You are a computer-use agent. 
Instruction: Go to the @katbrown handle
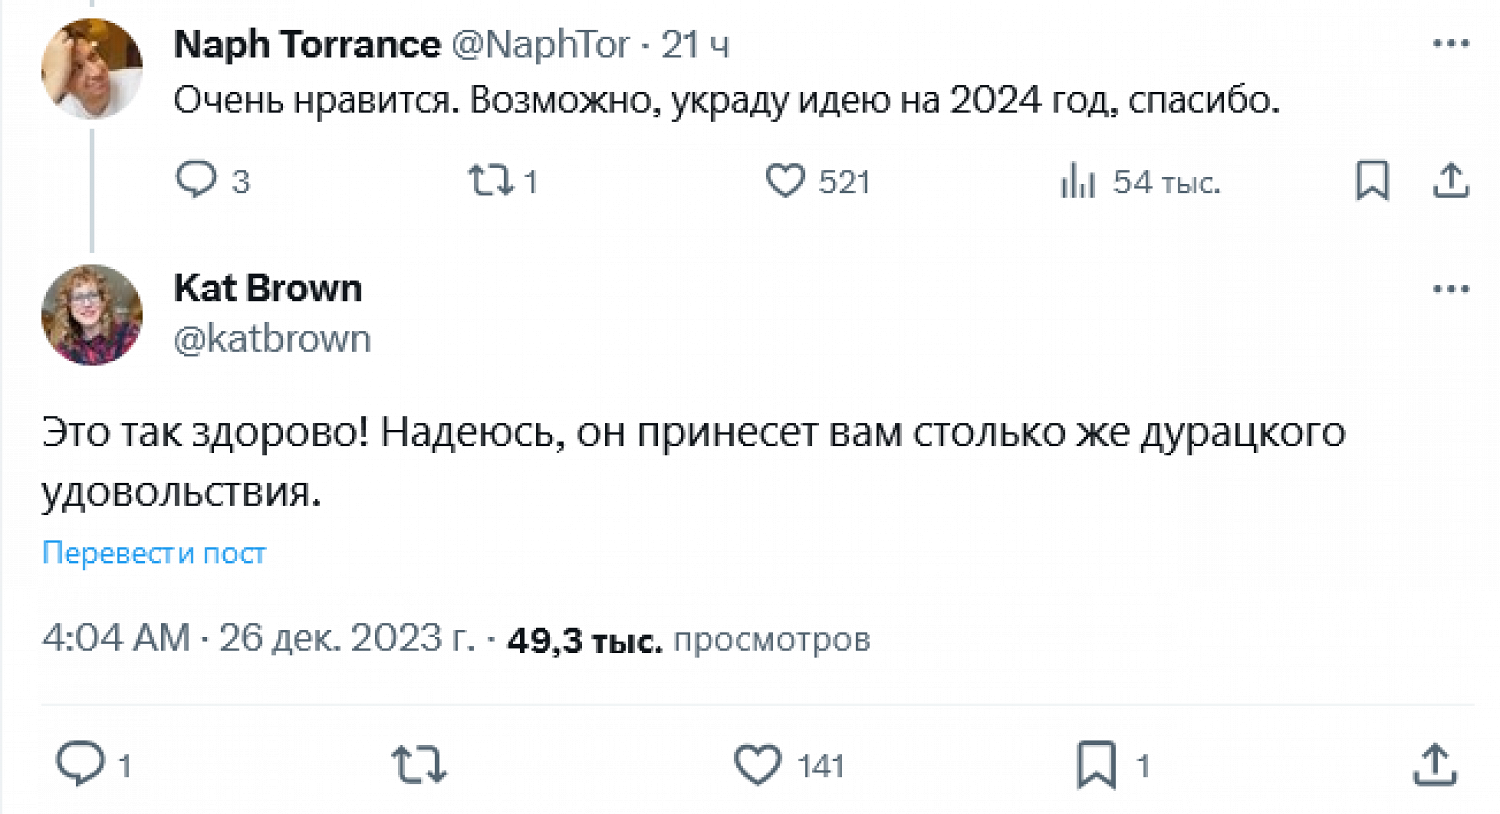coord(272,339)
